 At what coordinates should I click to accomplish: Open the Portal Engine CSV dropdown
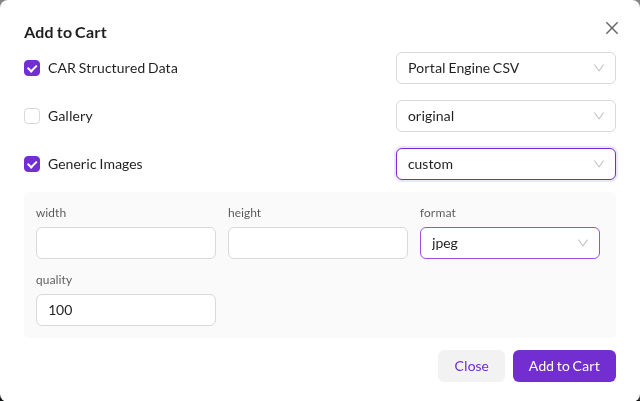coord(506,68)
